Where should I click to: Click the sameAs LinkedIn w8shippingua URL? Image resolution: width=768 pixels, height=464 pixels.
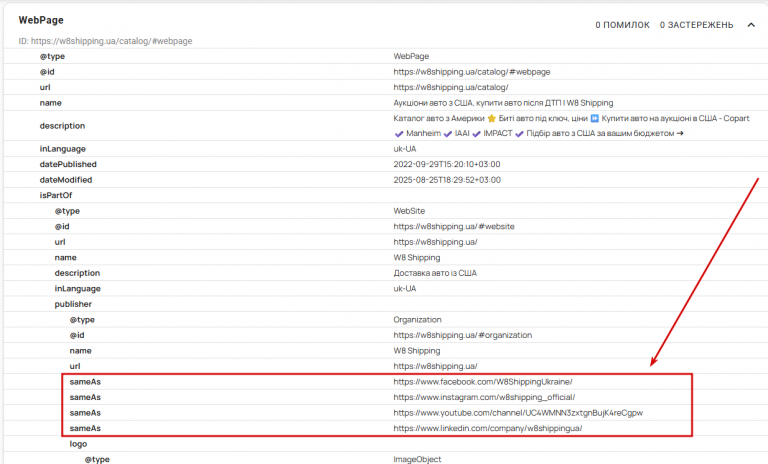tap(487, 428)
